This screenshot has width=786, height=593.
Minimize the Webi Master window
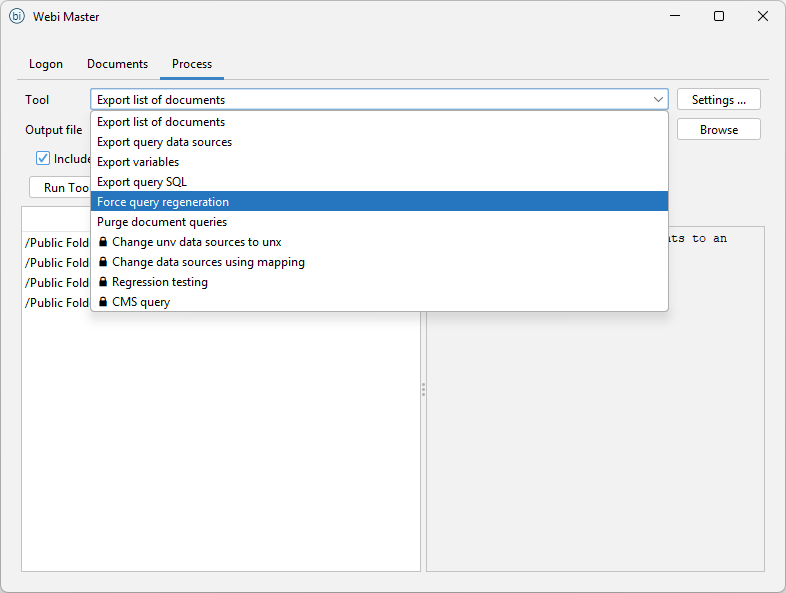click(675, 16)
